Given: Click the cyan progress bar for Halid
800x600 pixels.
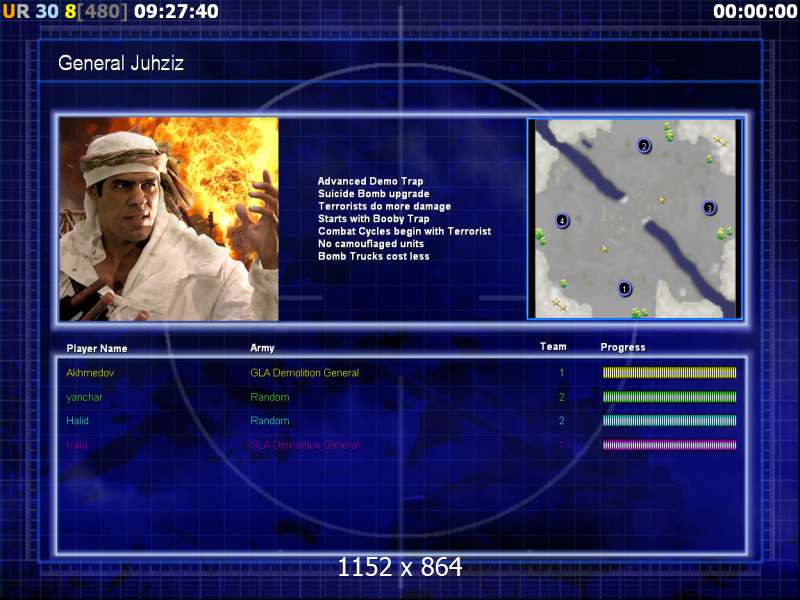Looking at the screenshot, I should click(669, 420).
